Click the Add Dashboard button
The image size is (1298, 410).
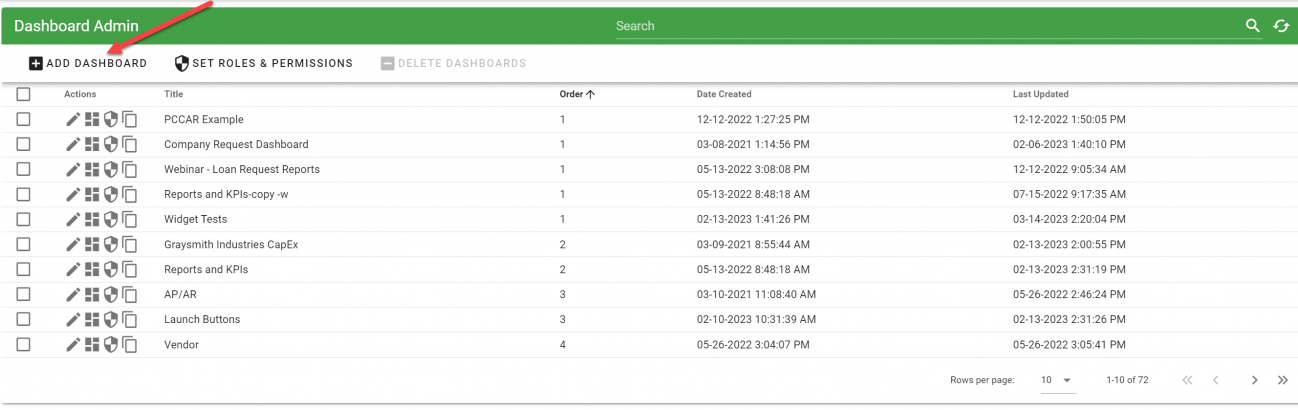[x=88, y=63]
